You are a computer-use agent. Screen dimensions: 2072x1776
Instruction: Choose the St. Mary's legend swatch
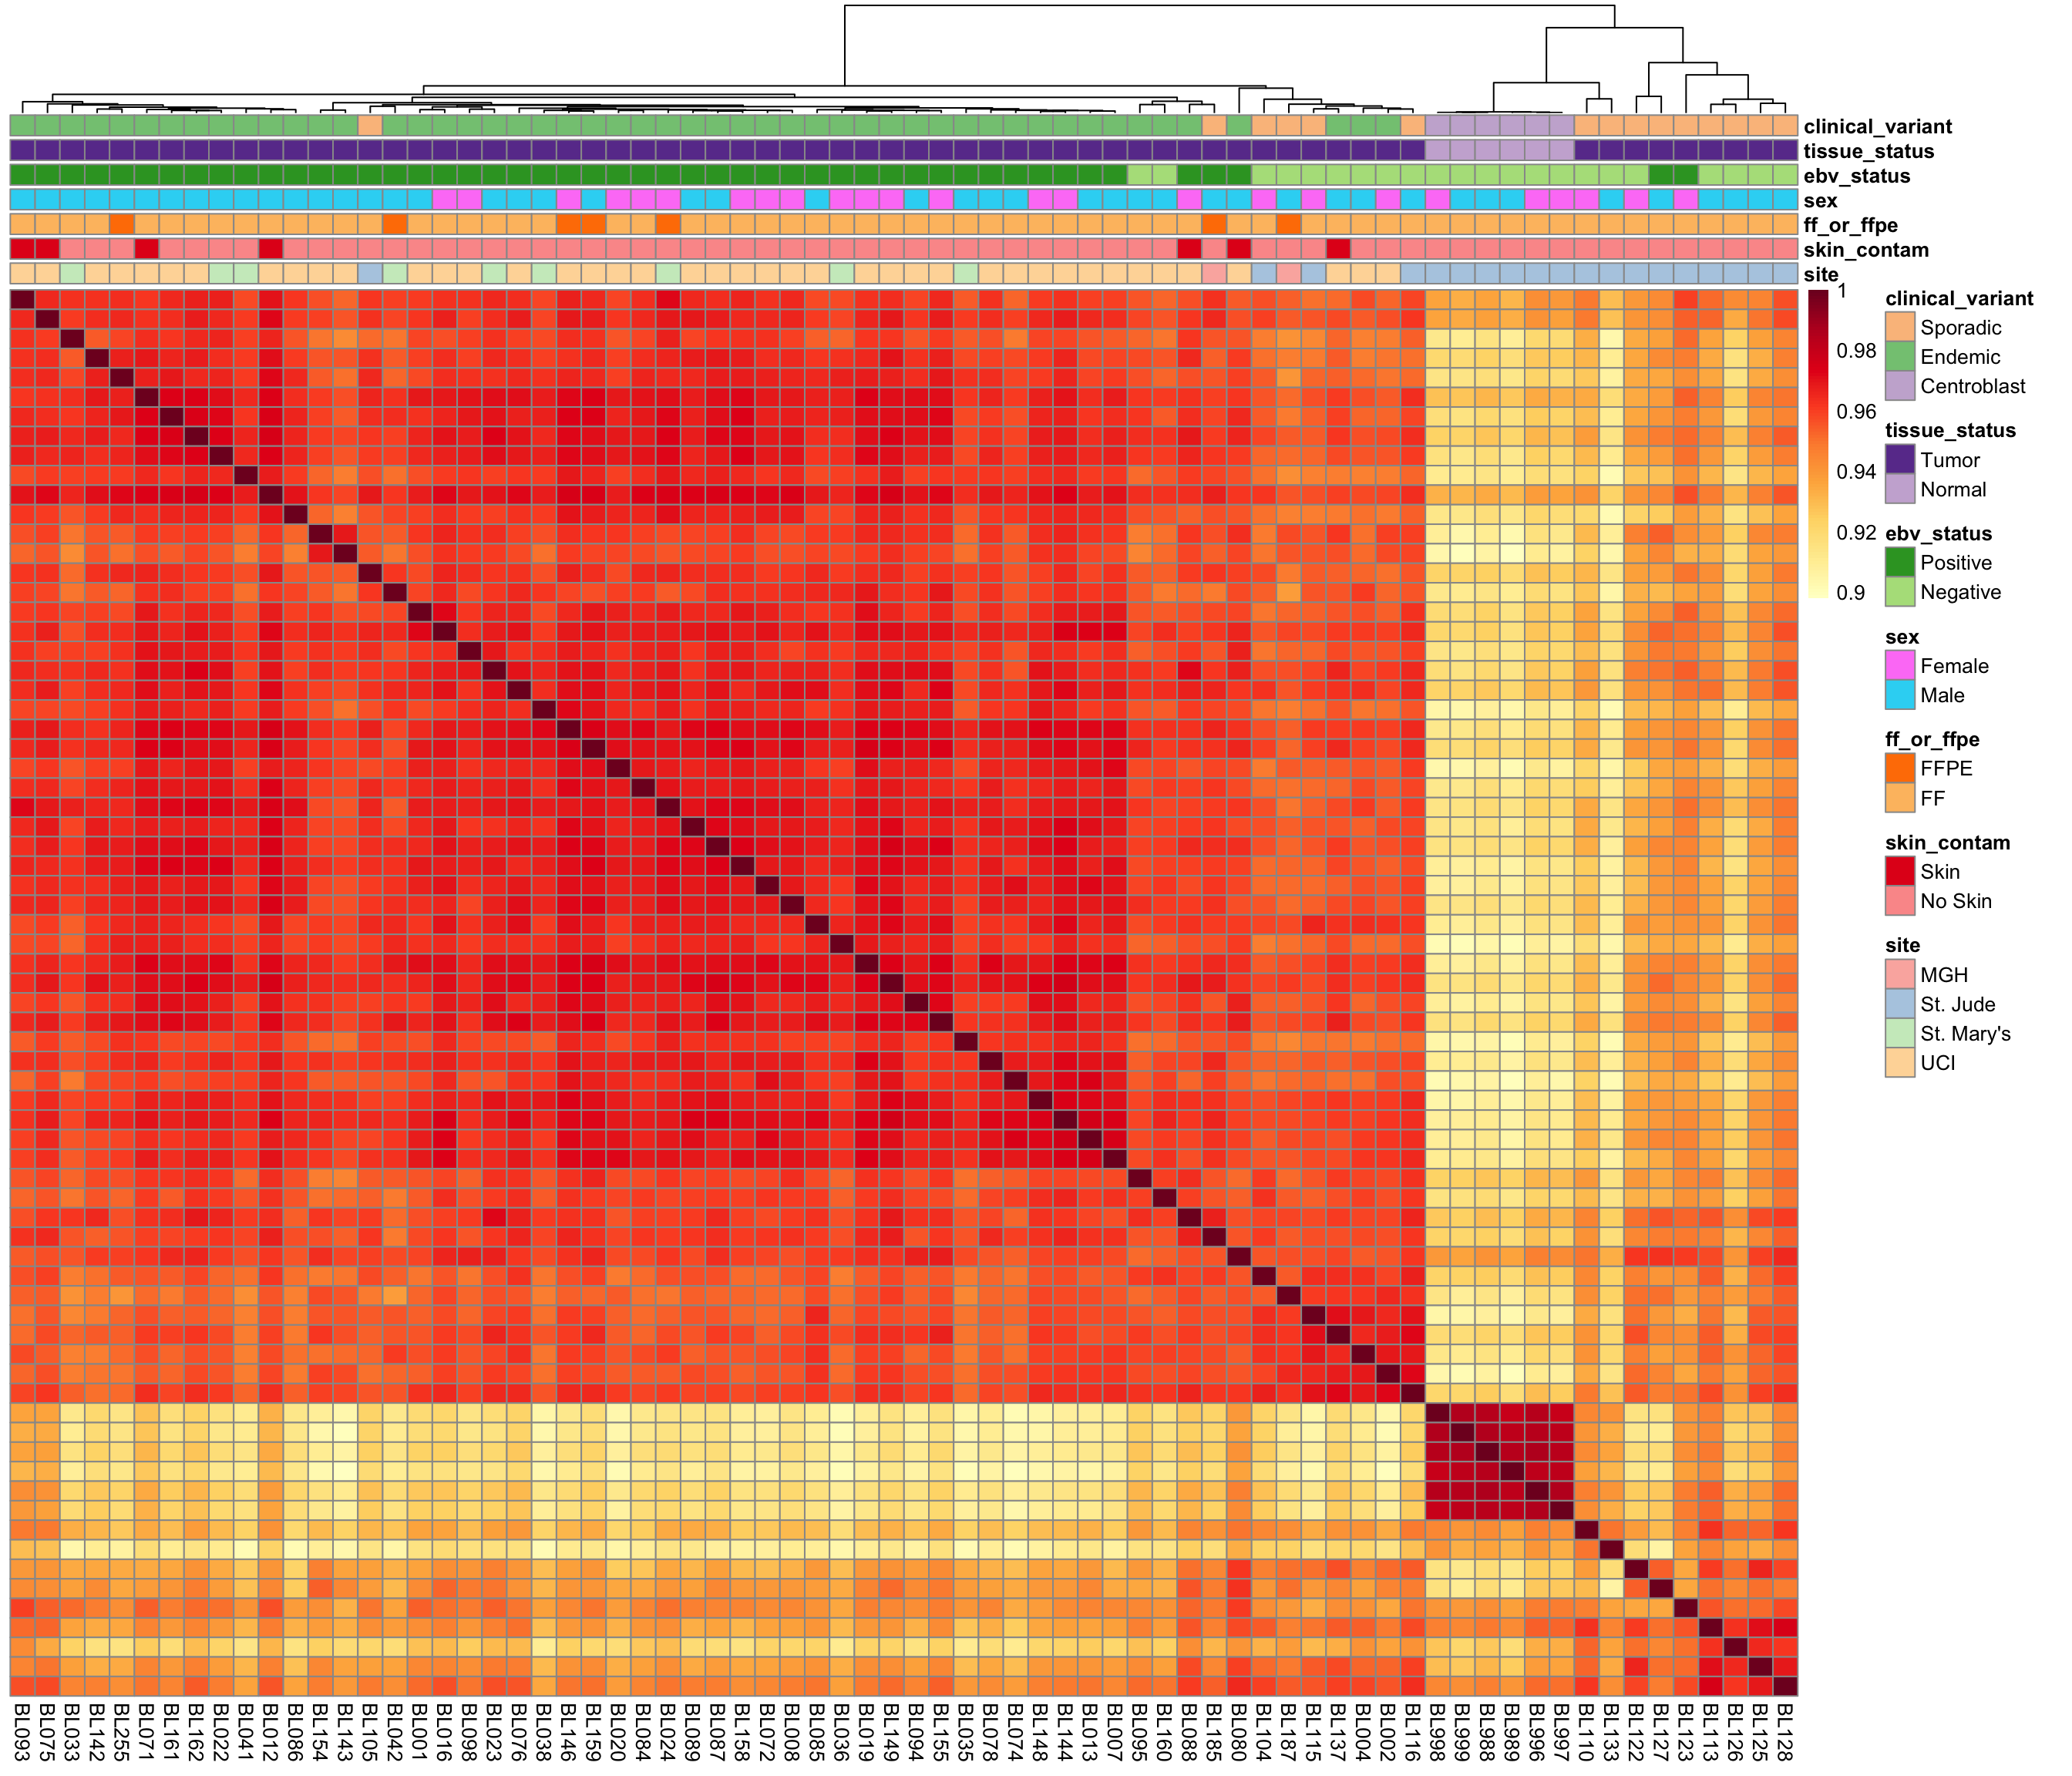(1900, 1034)
